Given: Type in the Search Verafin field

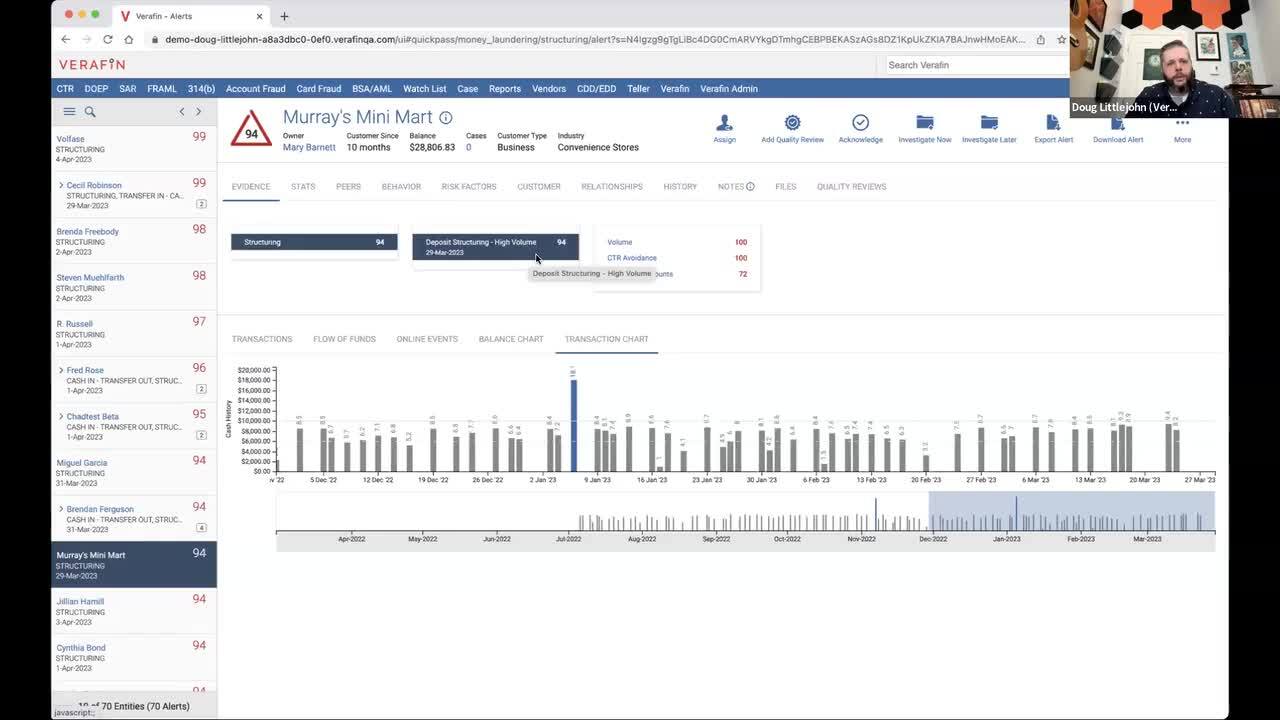Looking at the screenshot, I should pyautogui.click(x=975, y=65).
